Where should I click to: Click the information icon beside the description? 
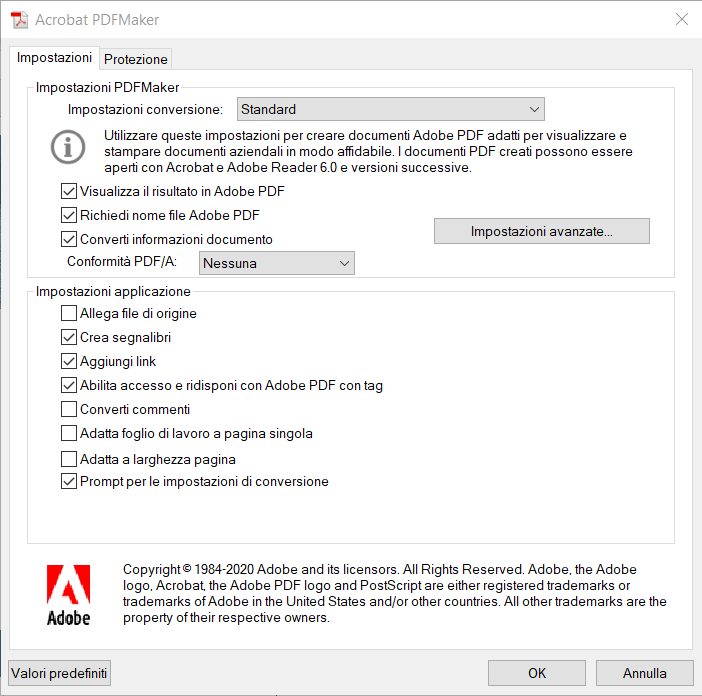pos(69,146)
